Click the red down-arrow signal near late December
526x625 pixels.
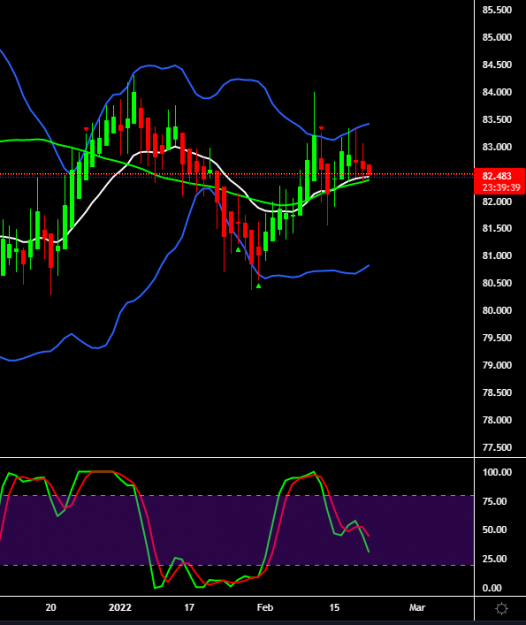pyautogui.click(x=86, y=129)
